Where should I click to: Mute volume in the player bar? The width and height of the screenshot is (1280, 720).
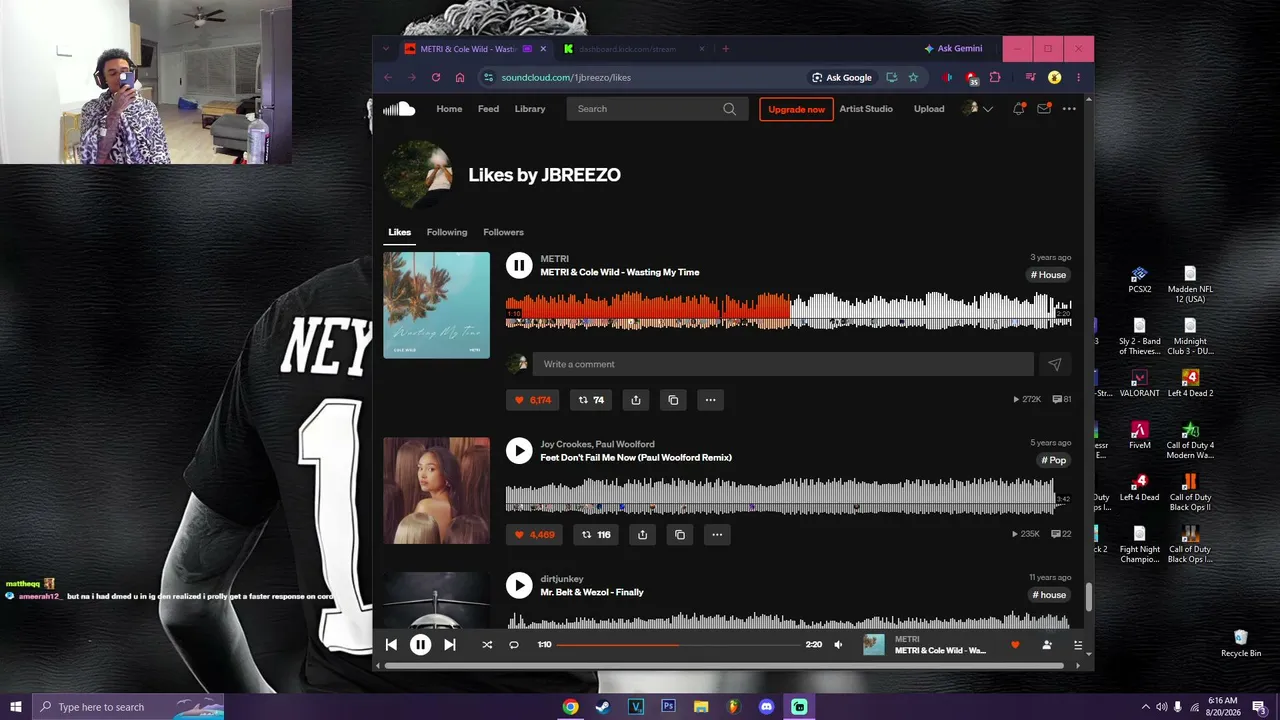tap(839, 645)
